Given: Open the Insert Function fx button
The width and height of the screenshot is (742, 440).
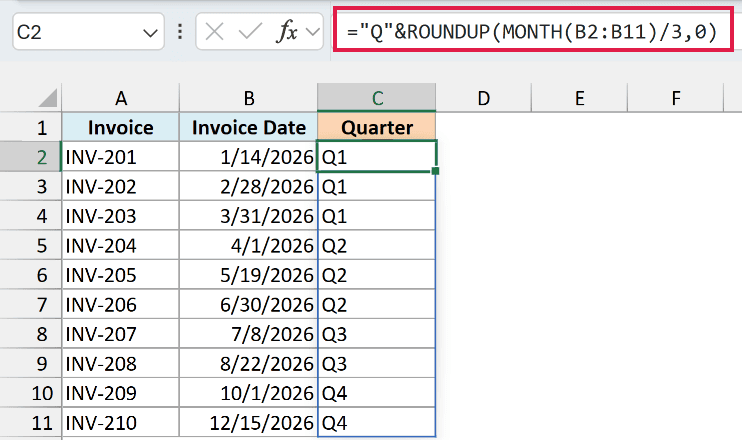Looking at the screenshot, I should click(x=287, y=32).
